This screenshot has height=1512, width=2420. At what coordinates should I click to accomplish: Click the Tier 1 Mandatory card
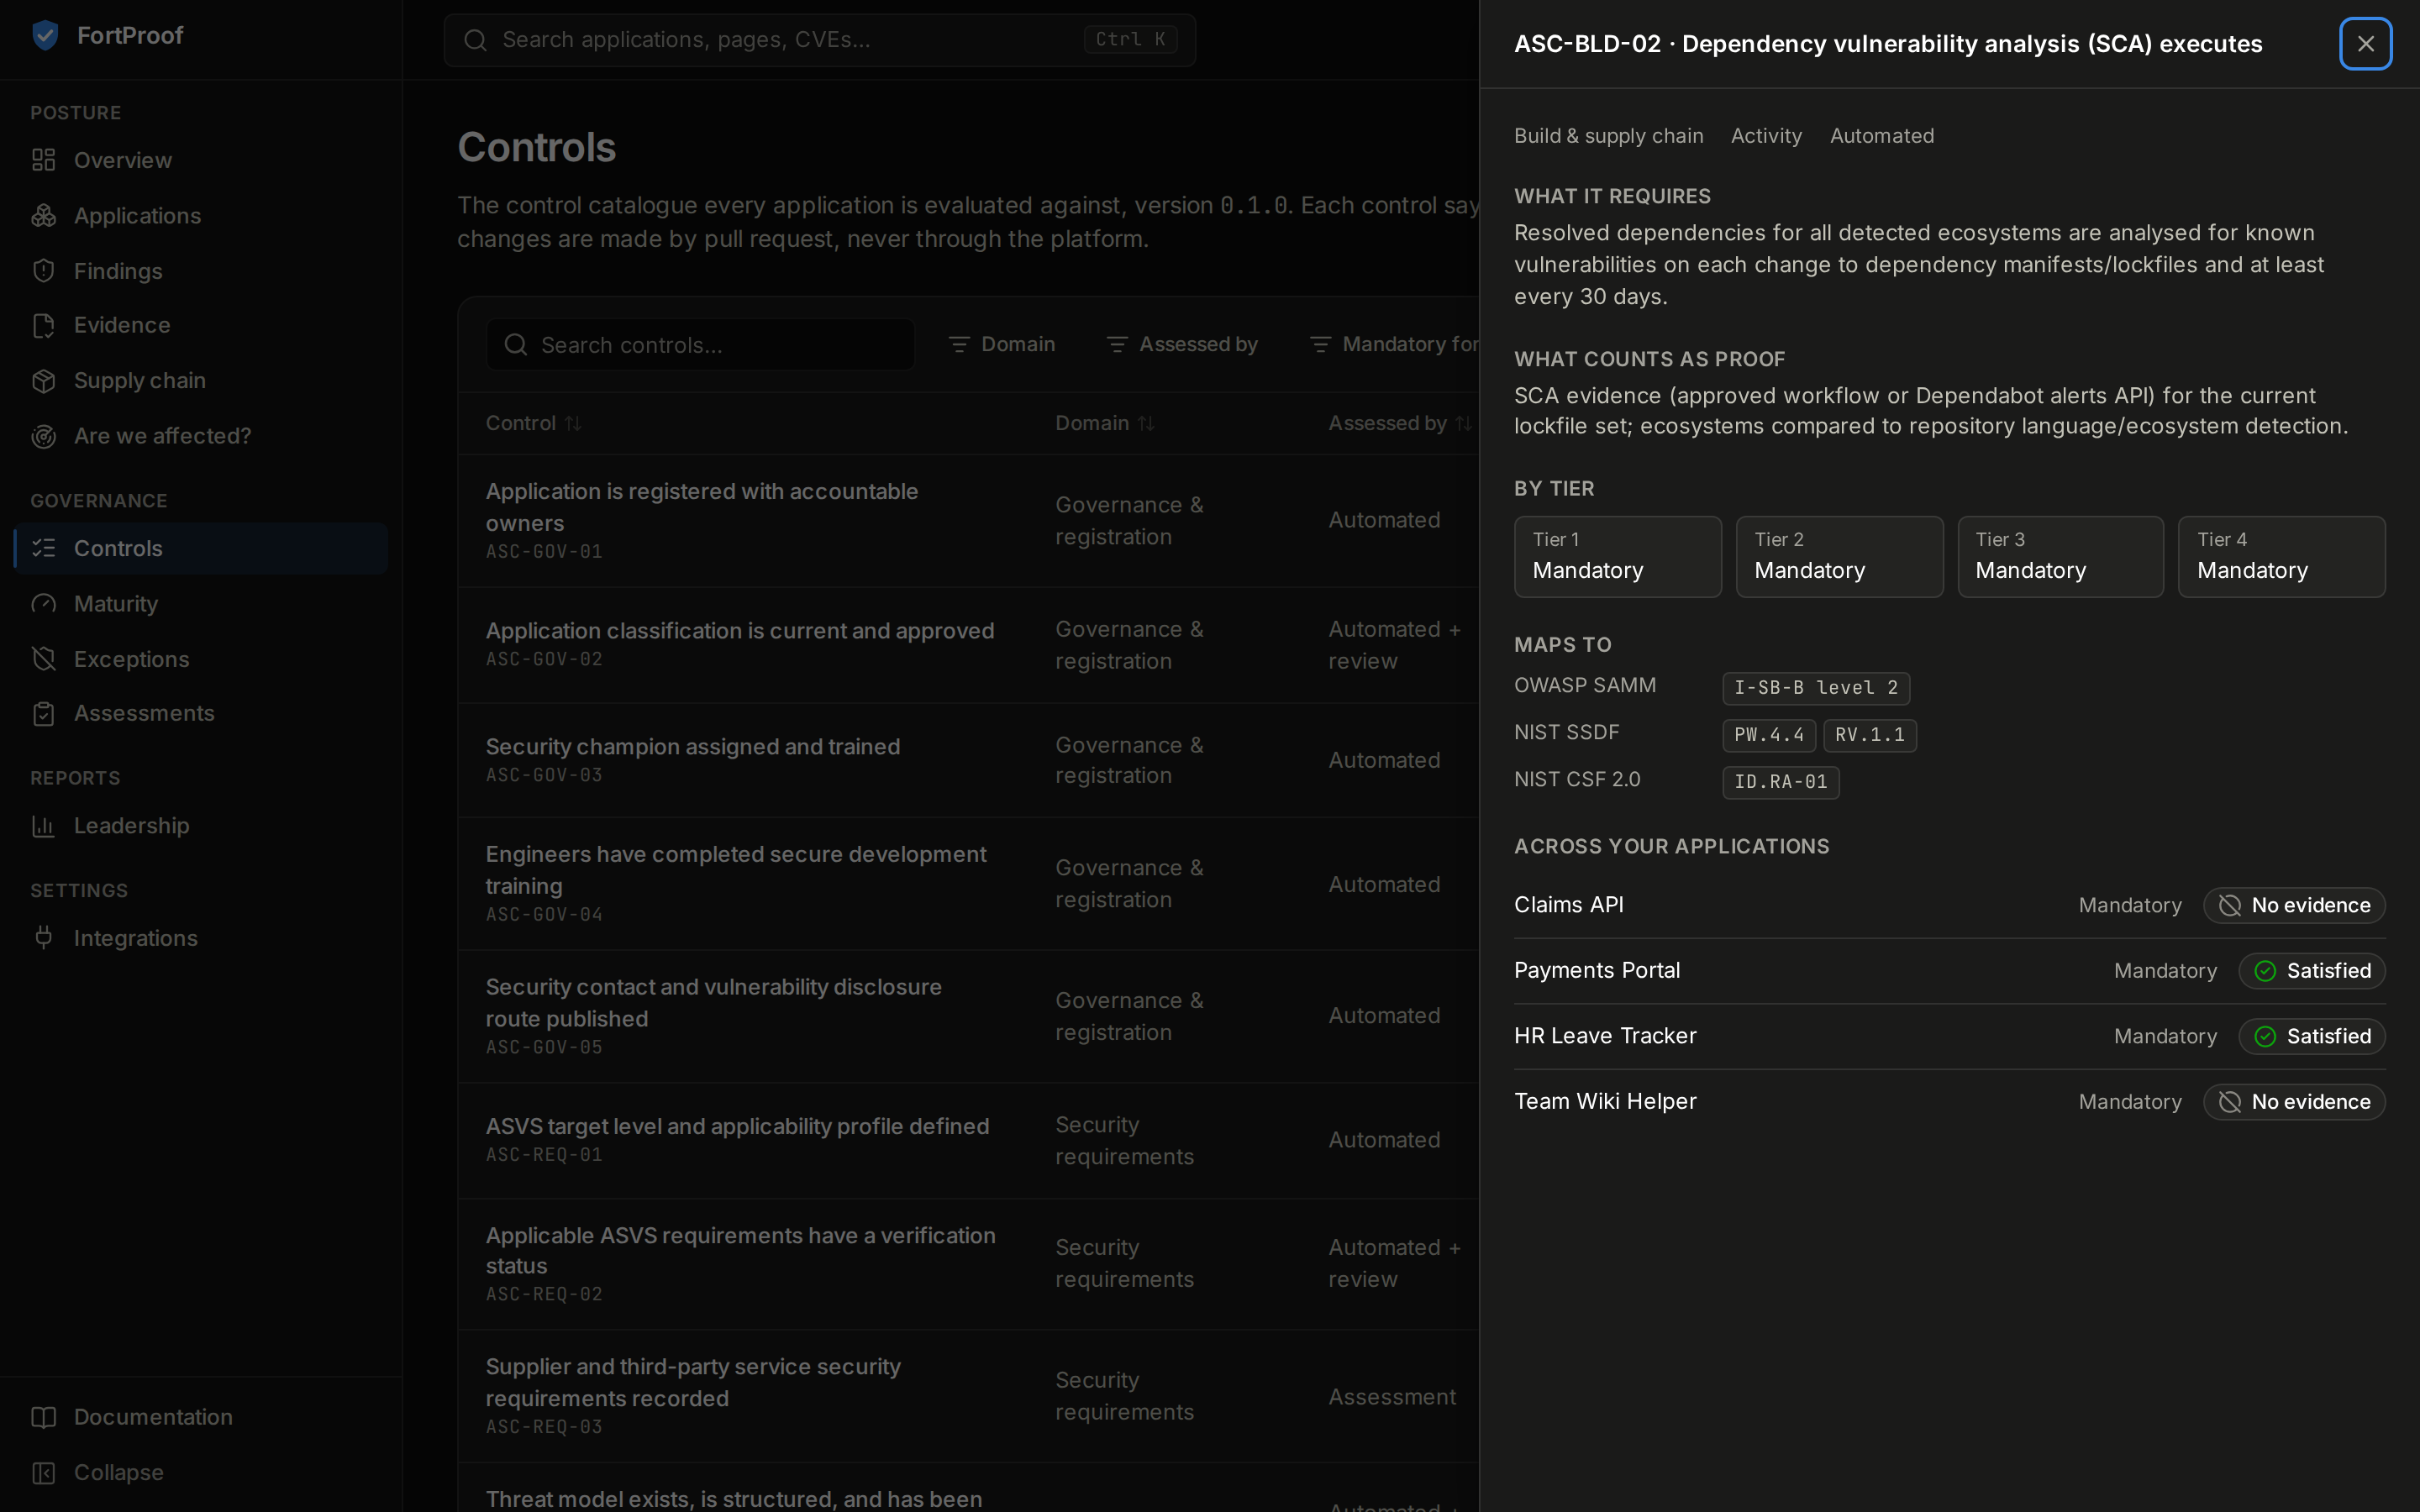(1617, 557)
